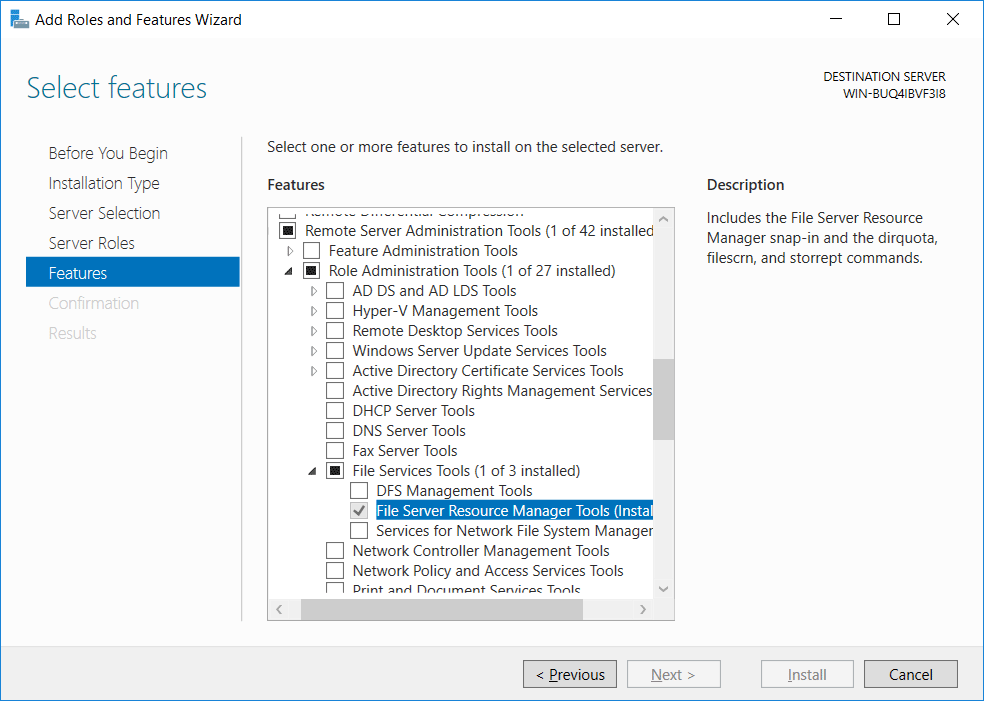984x701 pixels.
Task: Tick the DNS Server Tools checkbox
Action: click(x=335, y=431)
